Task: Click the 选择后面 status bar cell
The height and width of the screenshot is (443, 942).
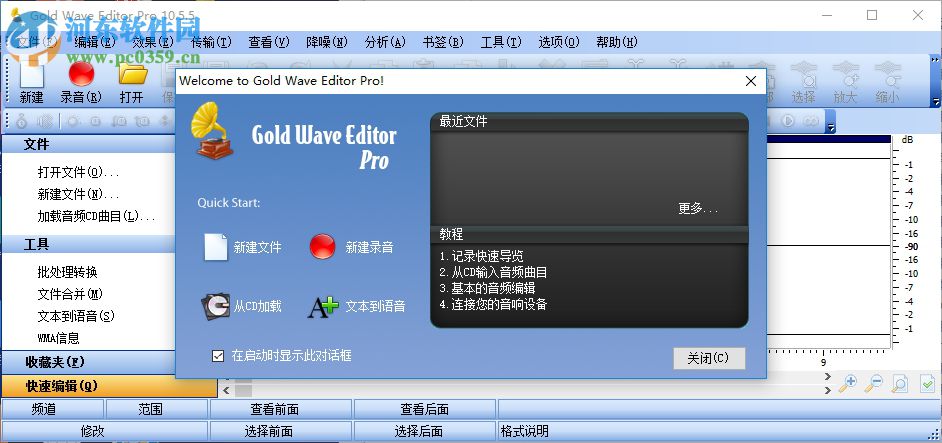Action: (425, 432)
